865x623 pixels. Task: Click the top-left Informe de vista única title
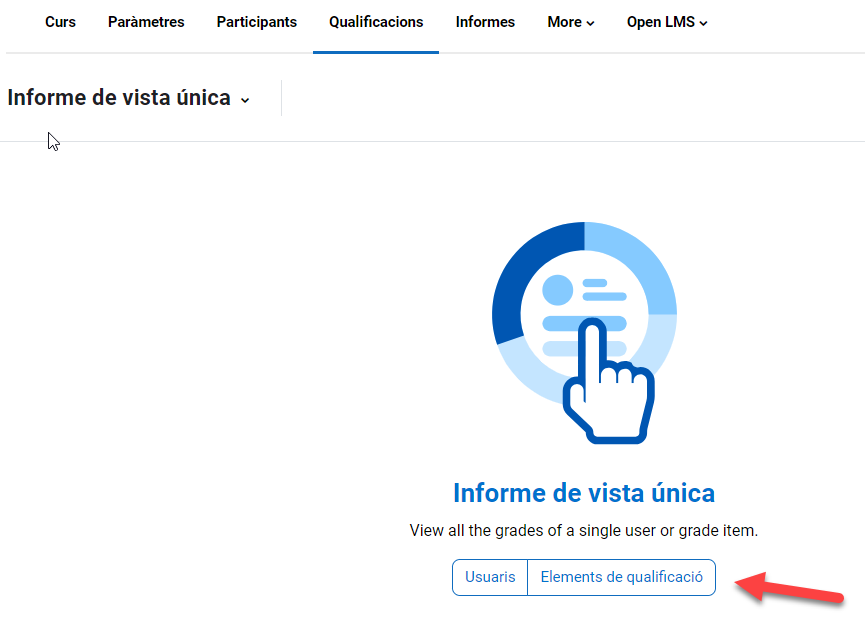pos(119,98)
